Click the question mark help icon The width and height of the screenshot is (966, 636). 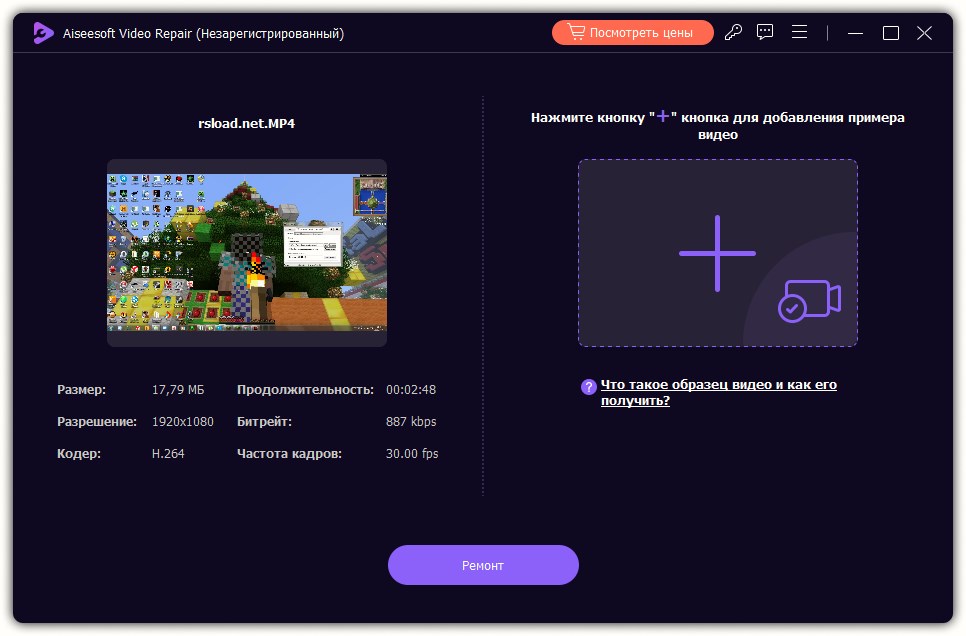[589, 384]
